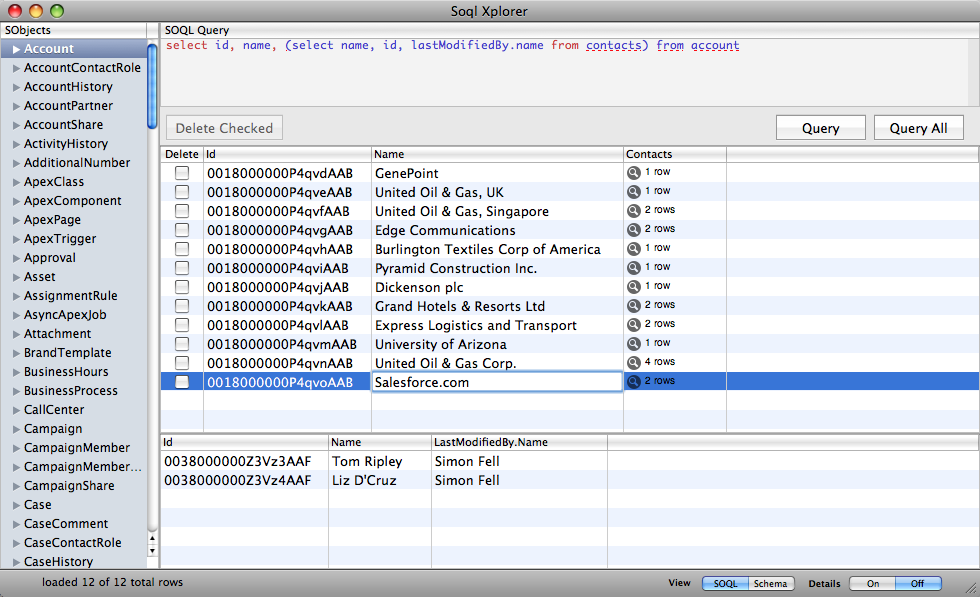Click LastModifiedBy.Name column header
This screenshot has height=597, width=980.
point(519,442)
